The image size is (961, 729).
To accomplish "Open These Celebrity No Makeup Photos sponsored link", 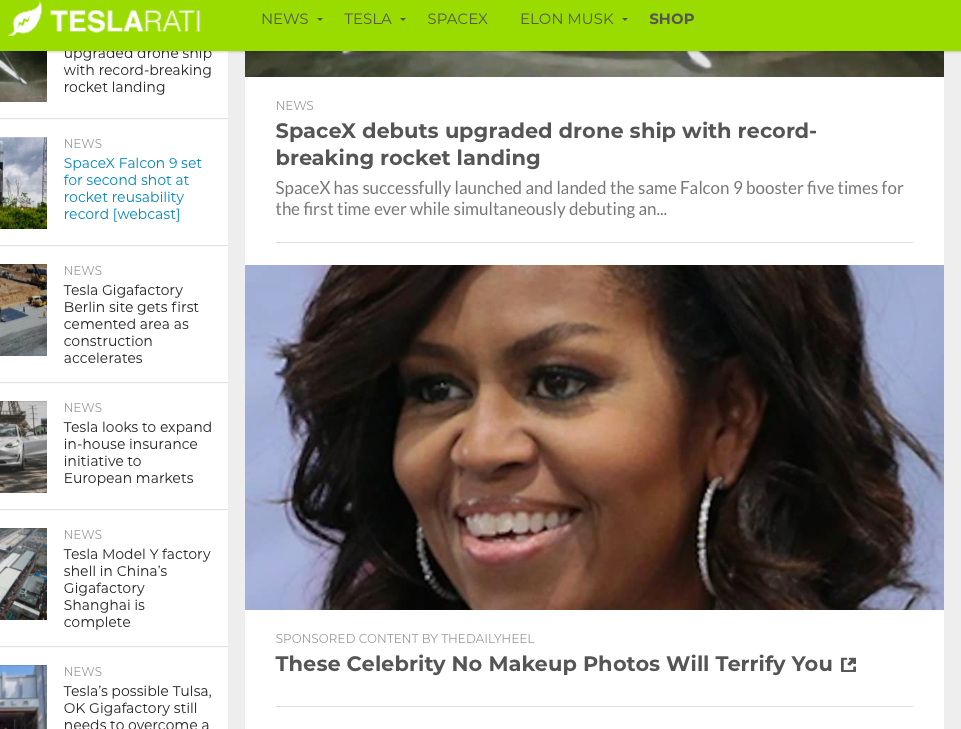I will click(x=553, y=664).
